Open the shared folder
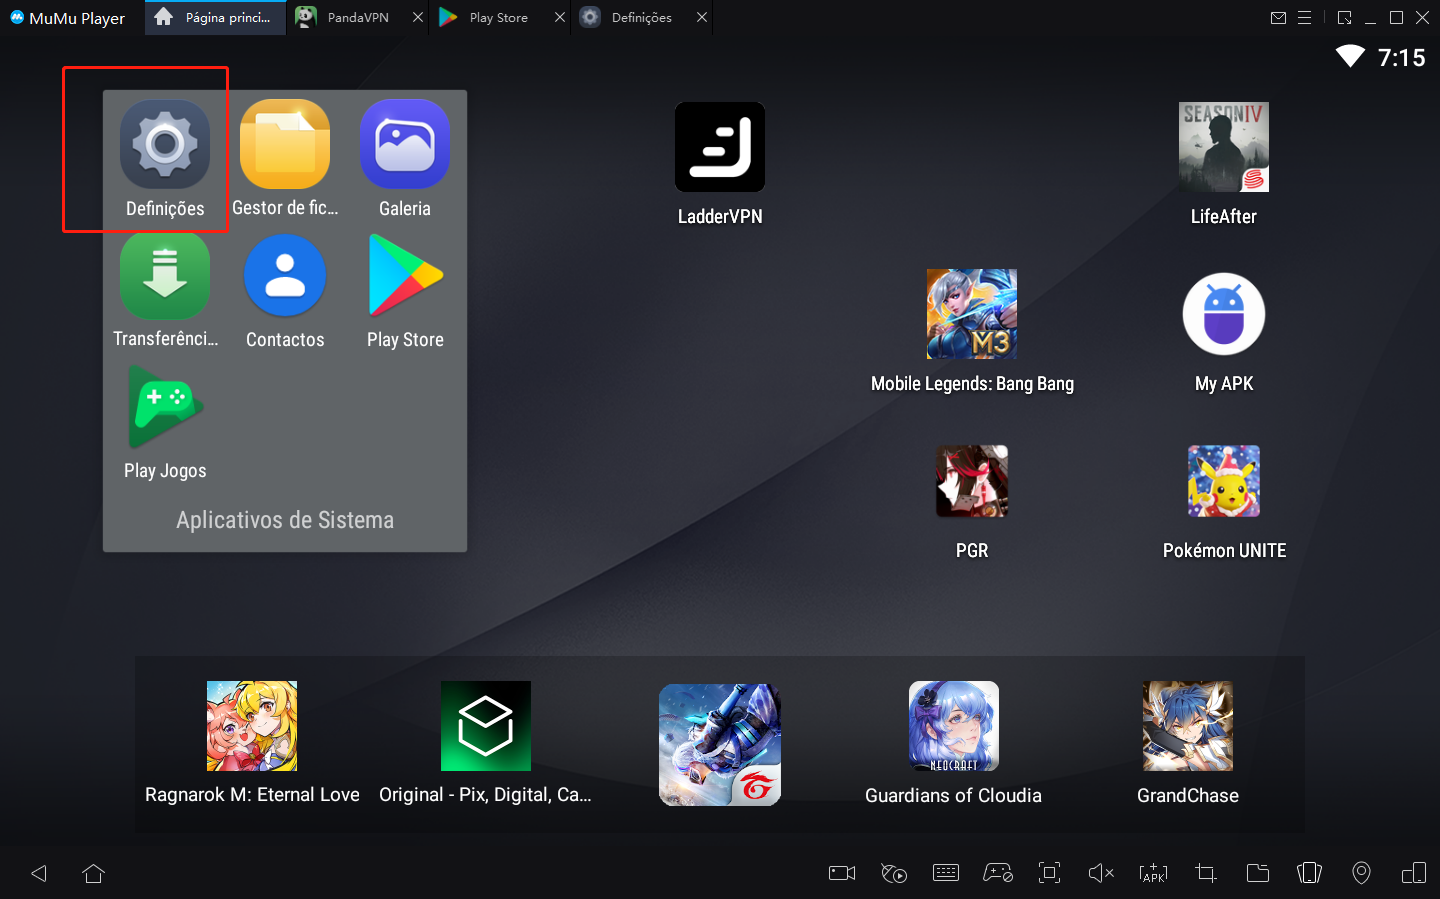 click(1257, 873)
